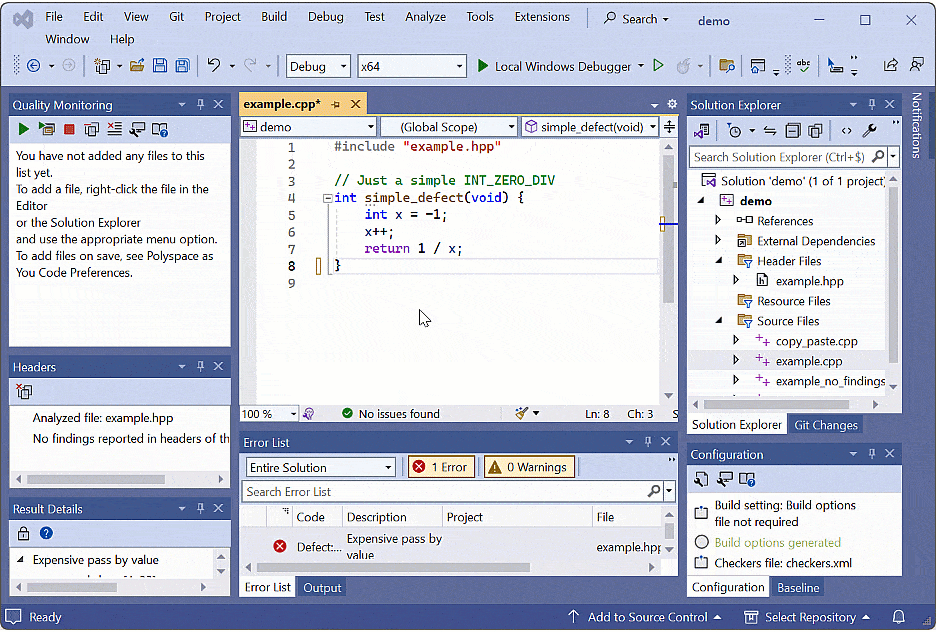936x632 pixels.
Task: Toggle pin on Quality Monitoring panel
Action: pyautogui.click(x=201, y=105)
